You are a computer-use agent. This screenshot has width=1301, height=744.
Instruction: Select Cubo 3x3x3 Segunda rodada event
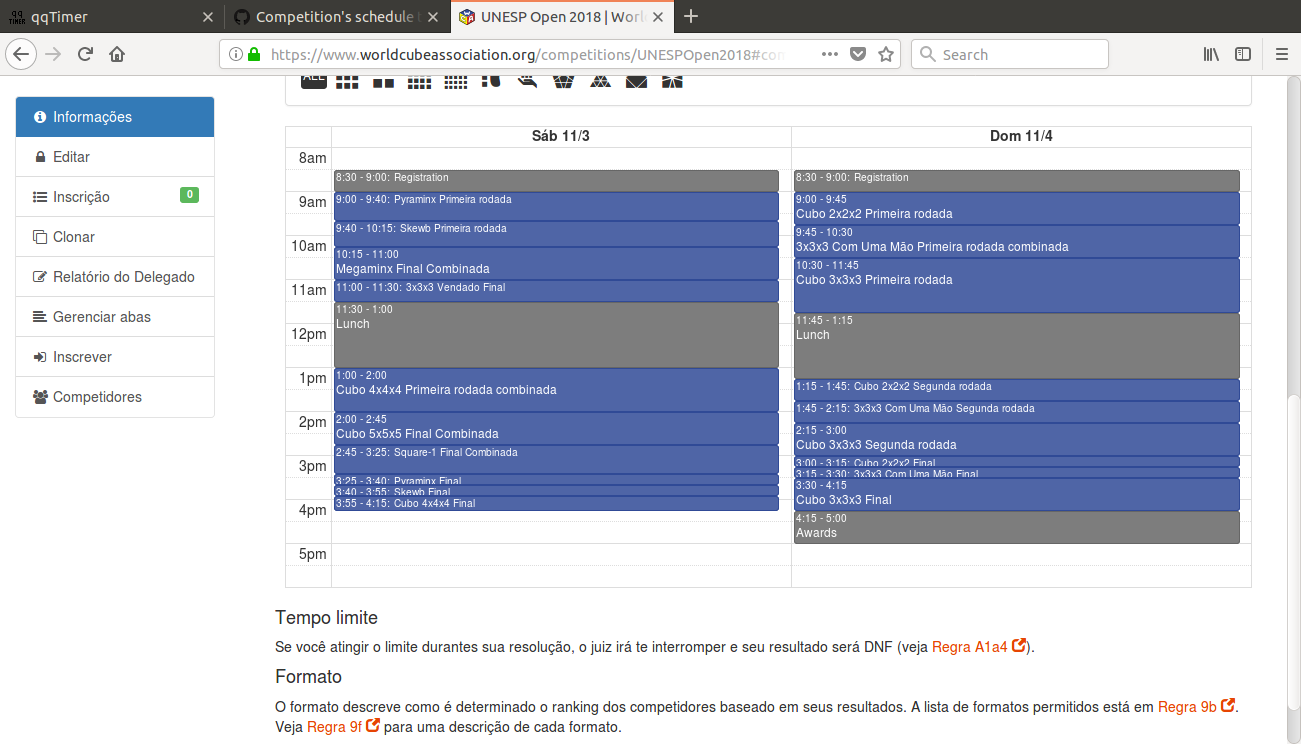[x=1017, y=439]
